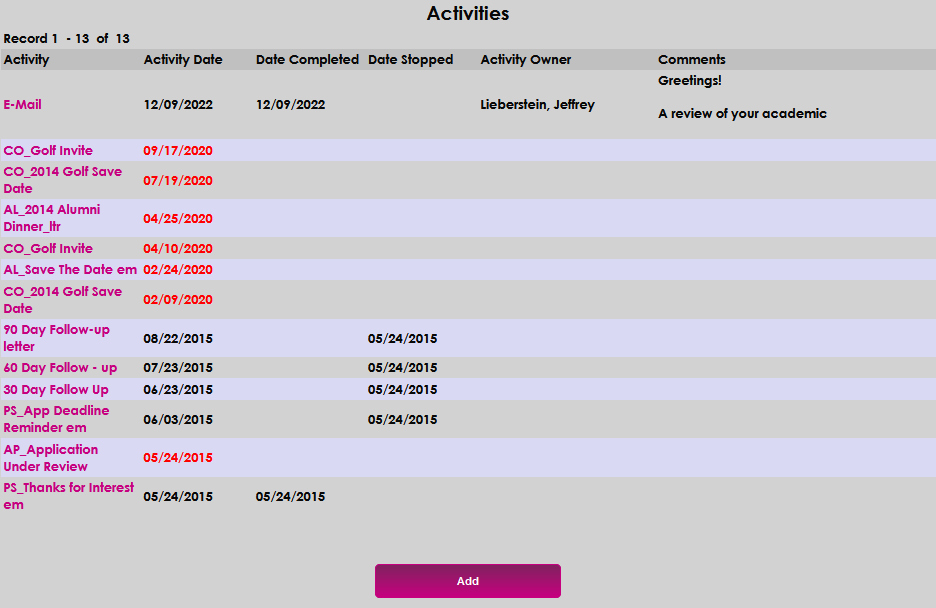Click the Activity column header

25,59
